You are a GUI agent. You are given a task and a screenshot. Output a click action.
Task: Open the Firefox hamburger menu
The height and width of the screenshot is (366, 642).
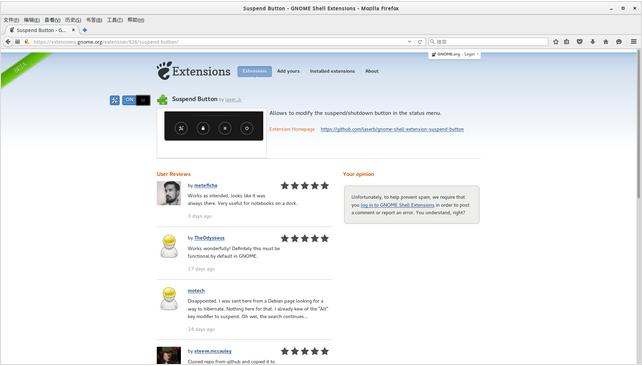(633, 42)
